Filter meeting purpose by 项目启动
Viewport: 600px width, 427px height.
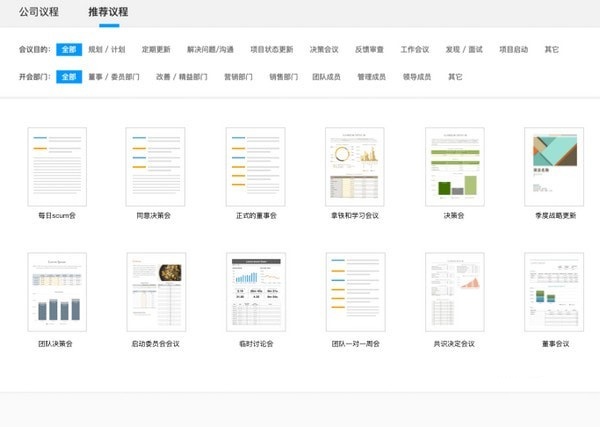[x=514, y=49]
